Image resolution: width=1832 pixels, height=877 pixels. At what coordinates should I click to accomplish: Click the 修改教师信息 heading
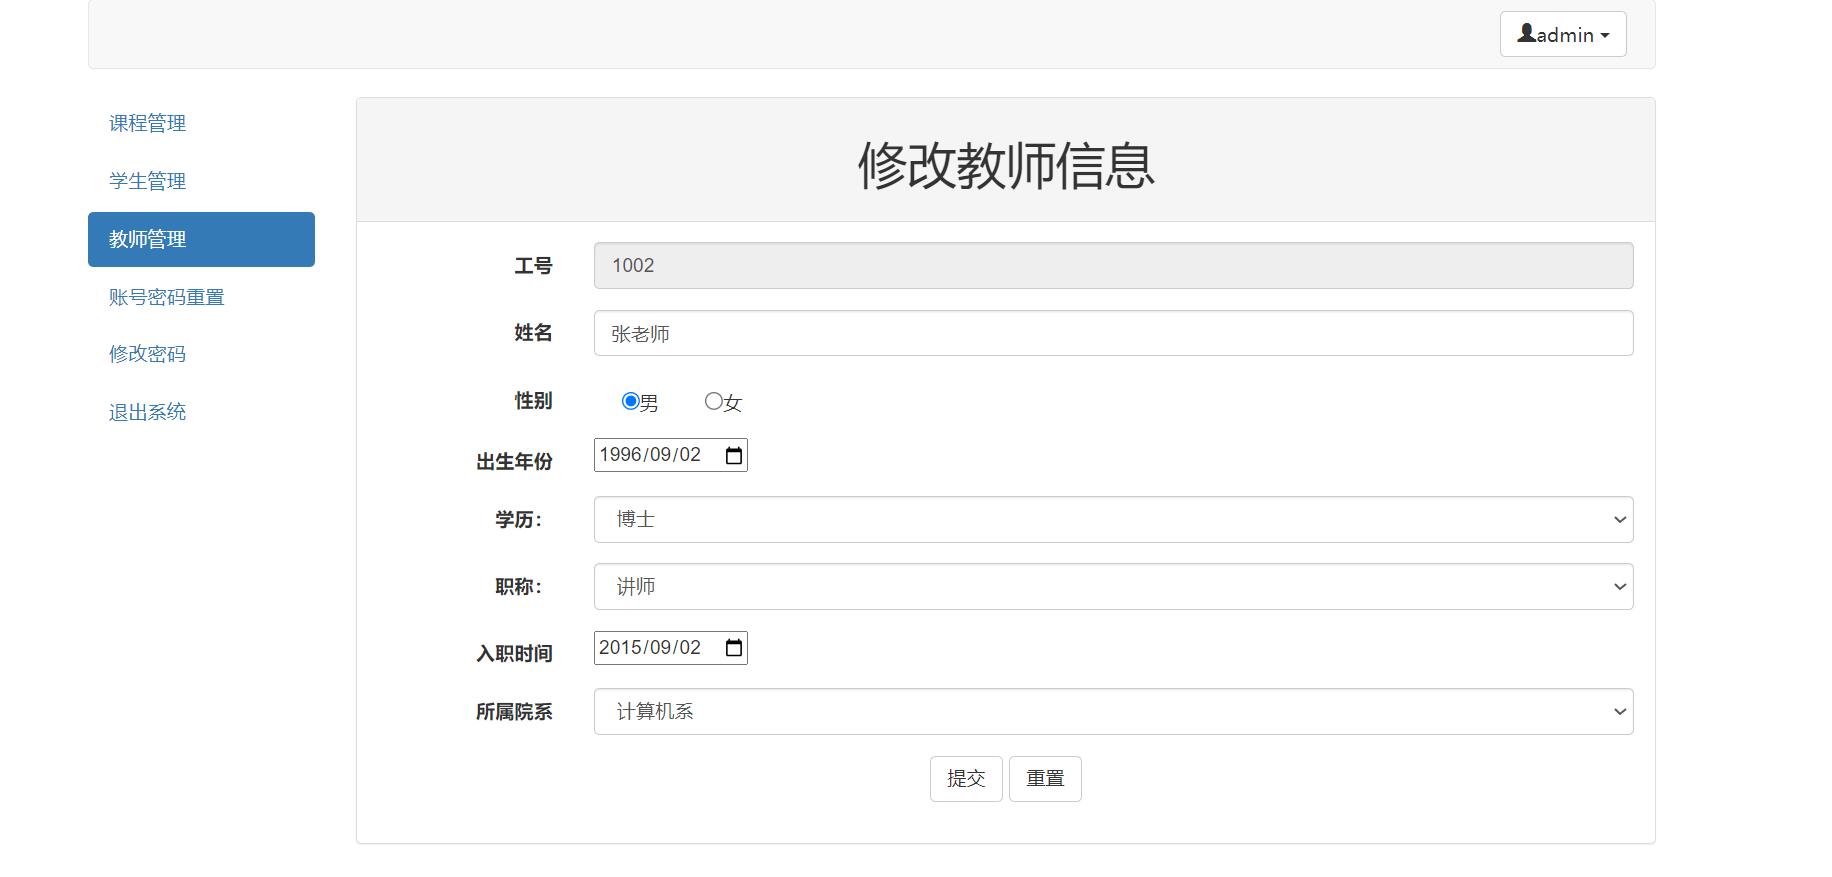(1006, 165)
